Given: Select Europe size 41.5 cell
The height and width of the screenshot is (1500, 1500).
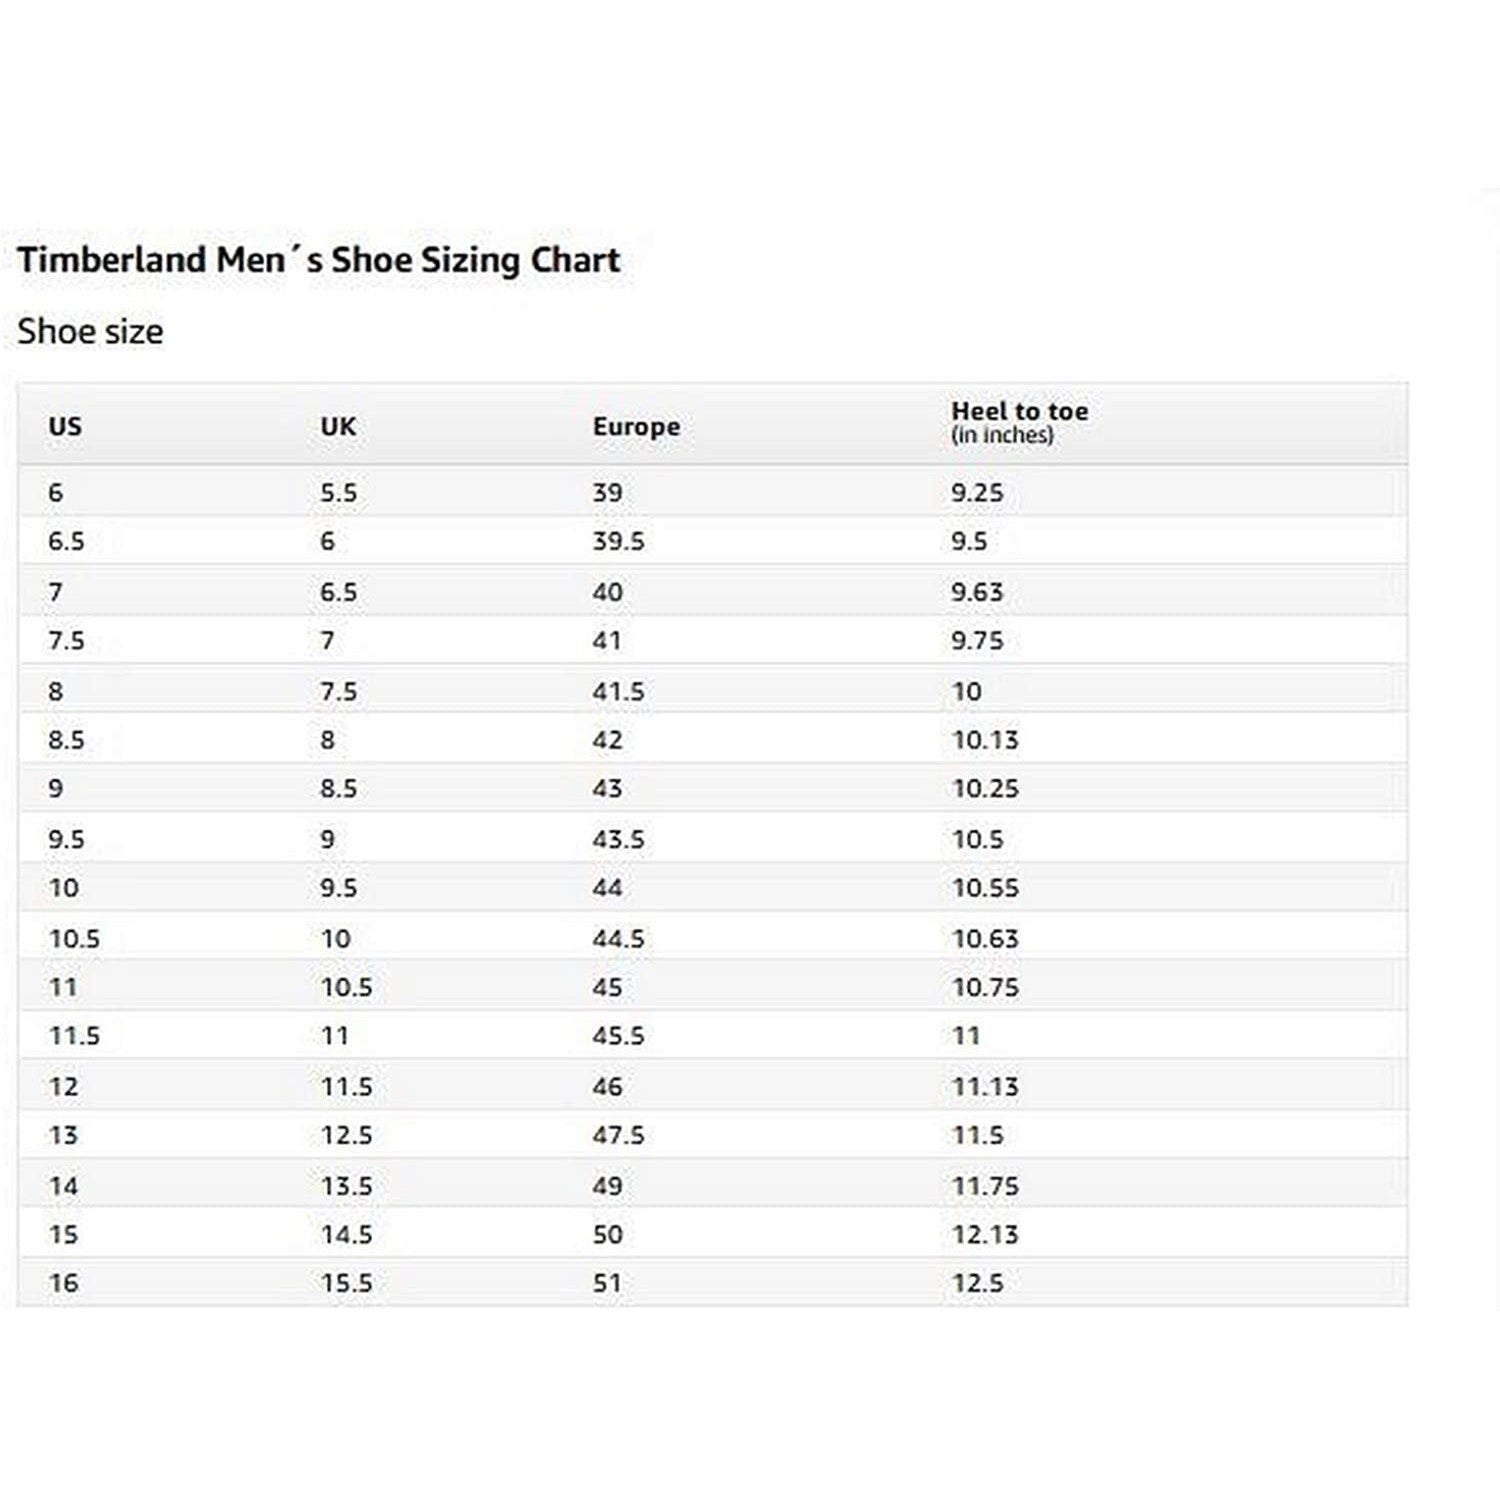Looking at the screenshot, I should [618, 691].
